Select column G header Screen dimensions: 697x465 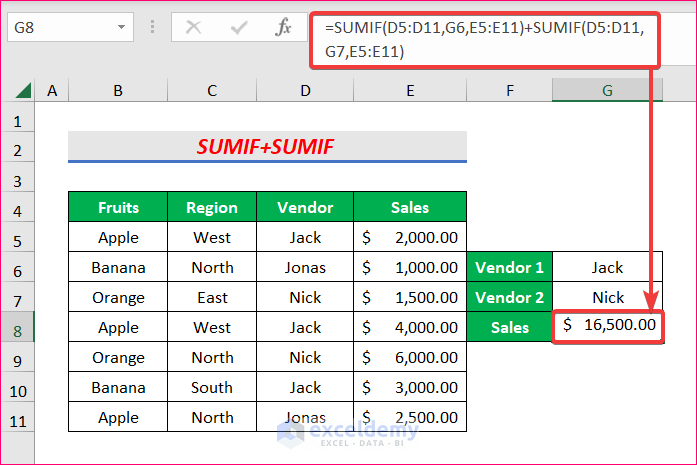(607, 91)
